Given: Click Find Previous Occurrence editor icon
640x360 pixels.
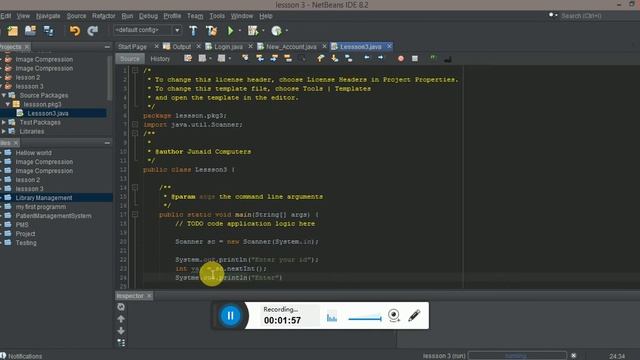Looking at the screenshot, I should tap(260, 58).
